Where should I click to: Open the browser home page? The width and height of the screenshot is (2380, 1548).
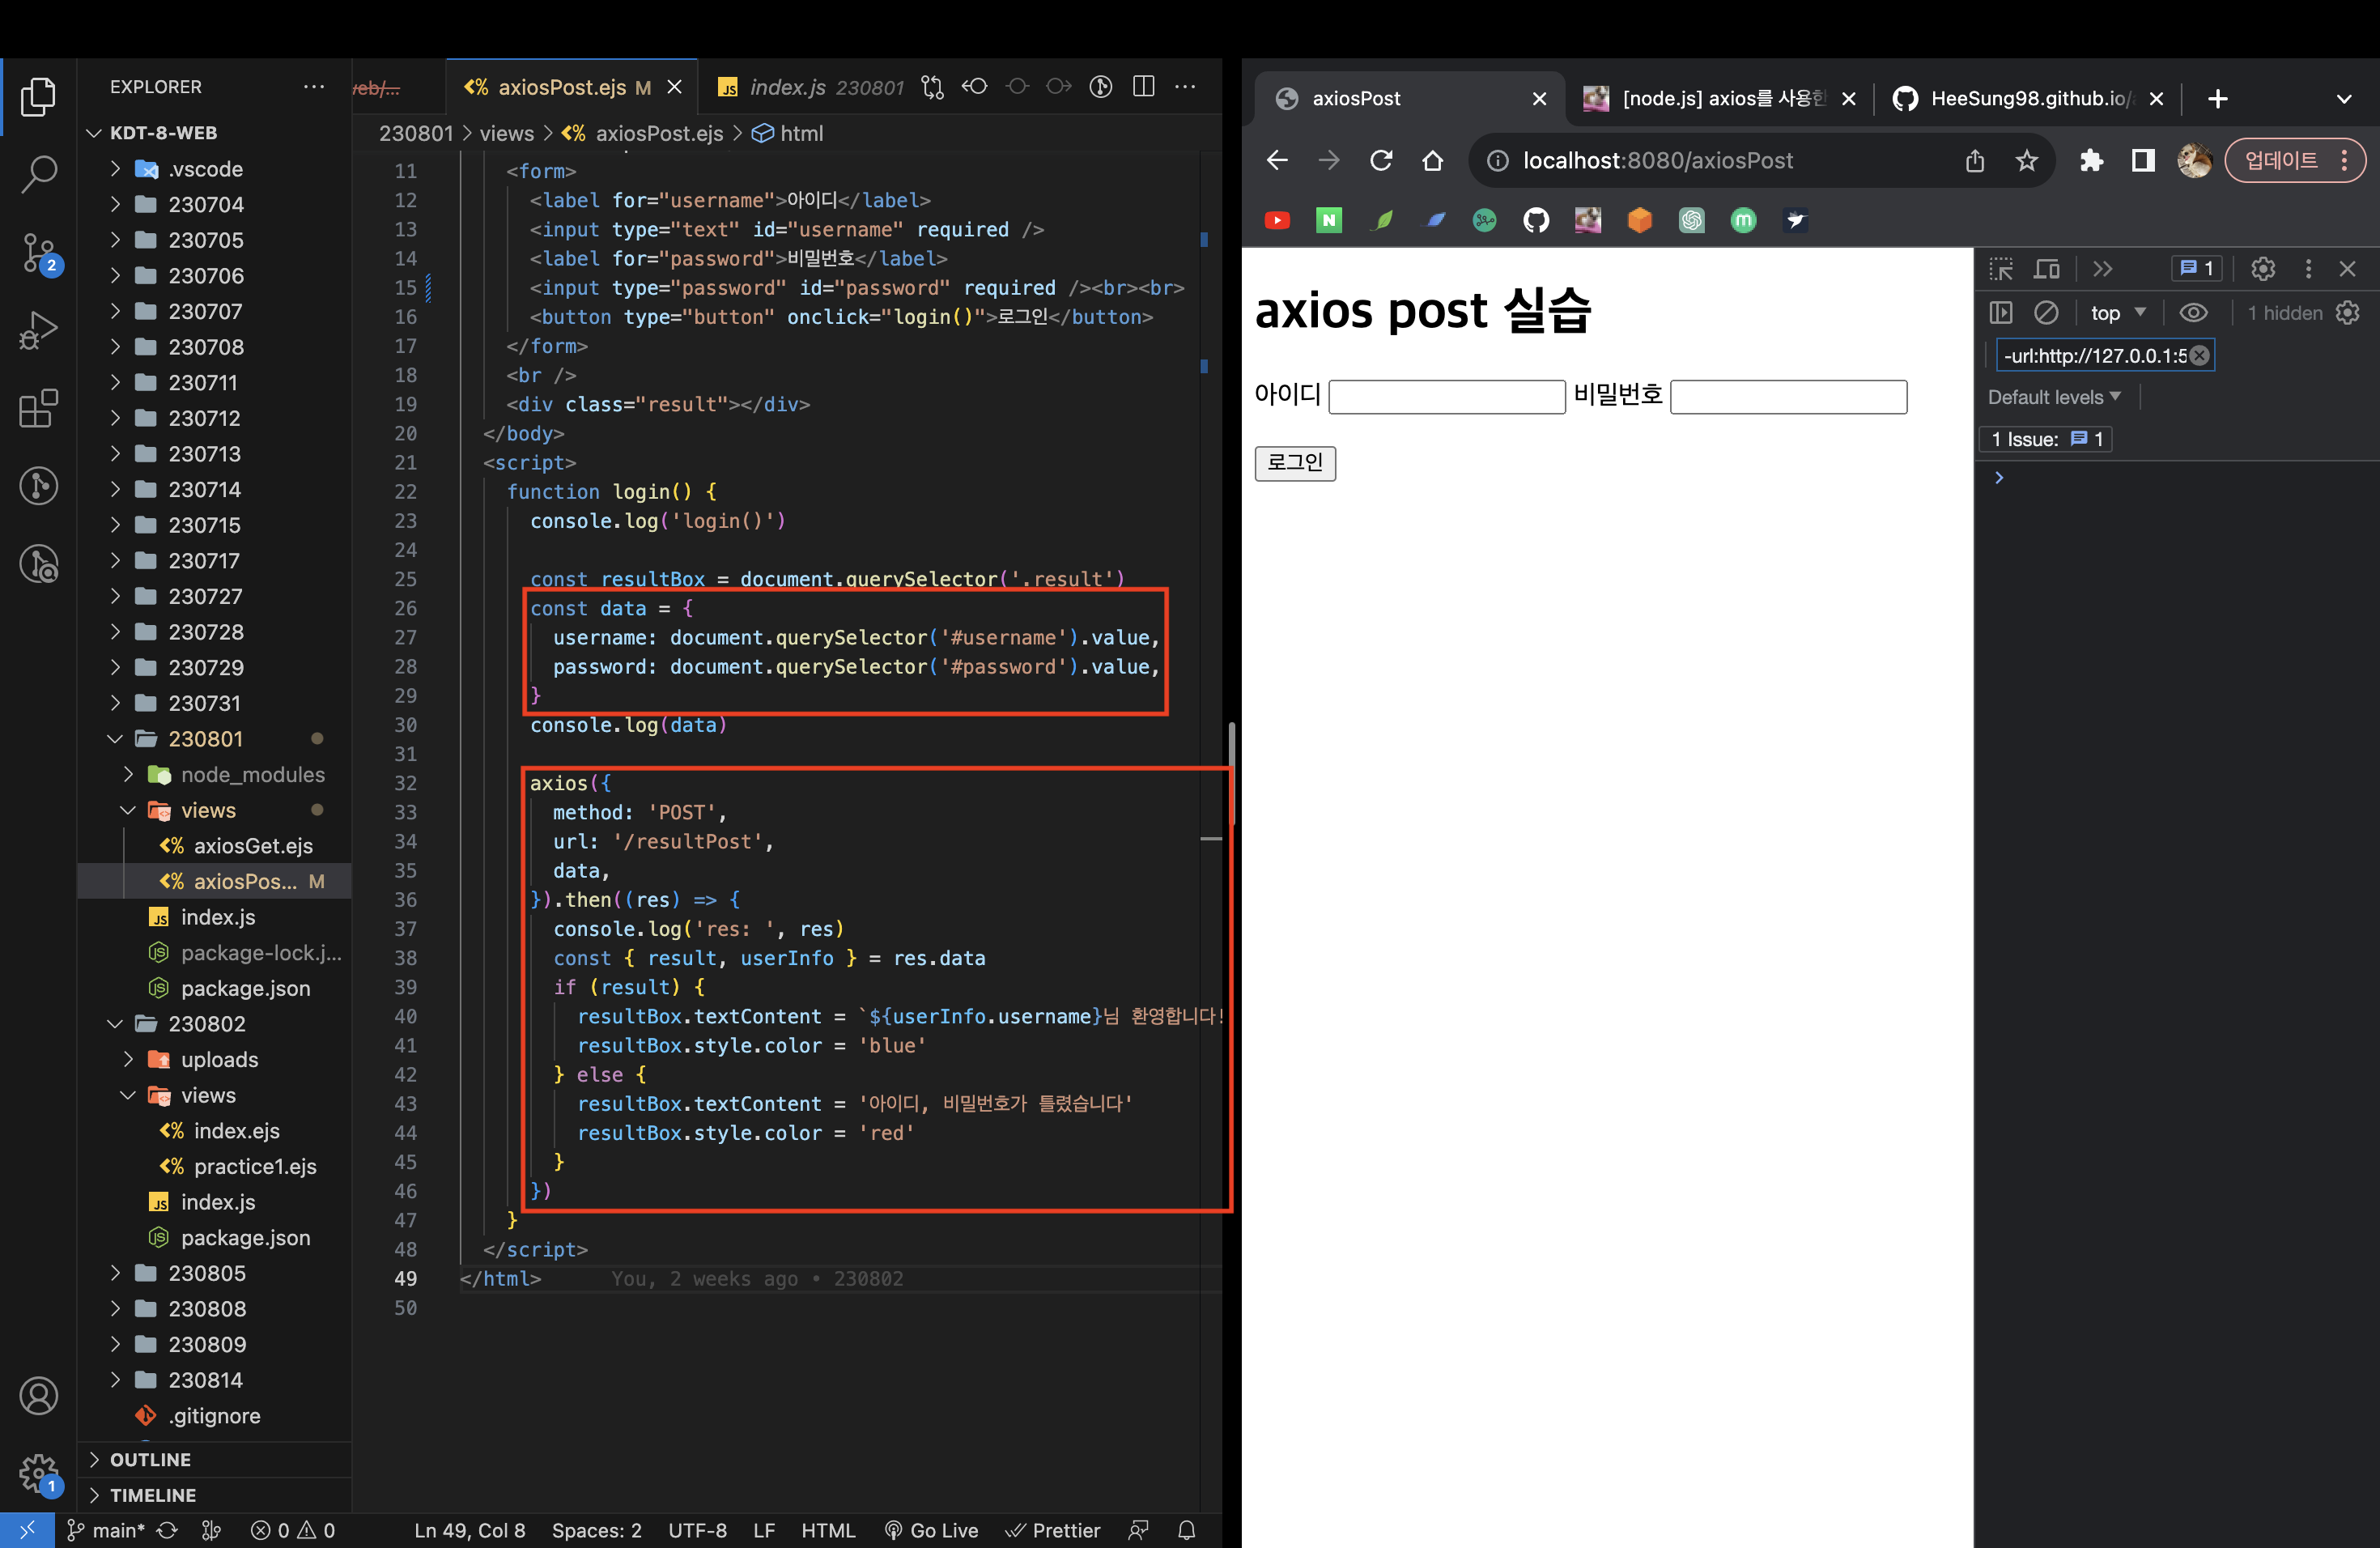[1433, 160]
